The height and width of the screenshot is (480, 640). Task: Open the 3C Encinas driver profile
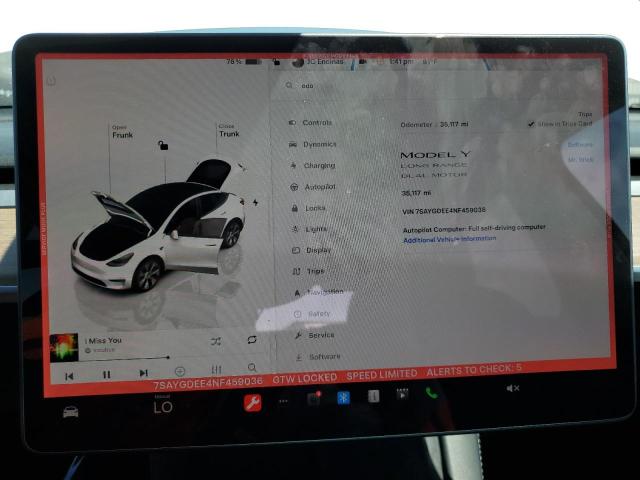(318, 62)
